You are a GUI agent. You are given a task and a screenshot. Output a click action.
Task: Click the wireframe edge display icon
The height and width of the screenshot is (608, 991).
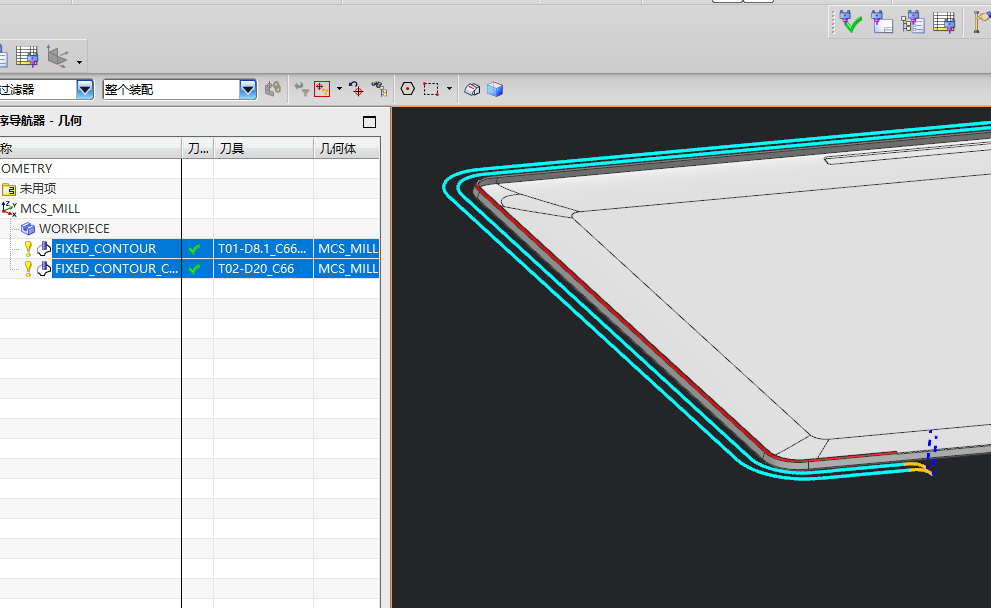[472, 89]
